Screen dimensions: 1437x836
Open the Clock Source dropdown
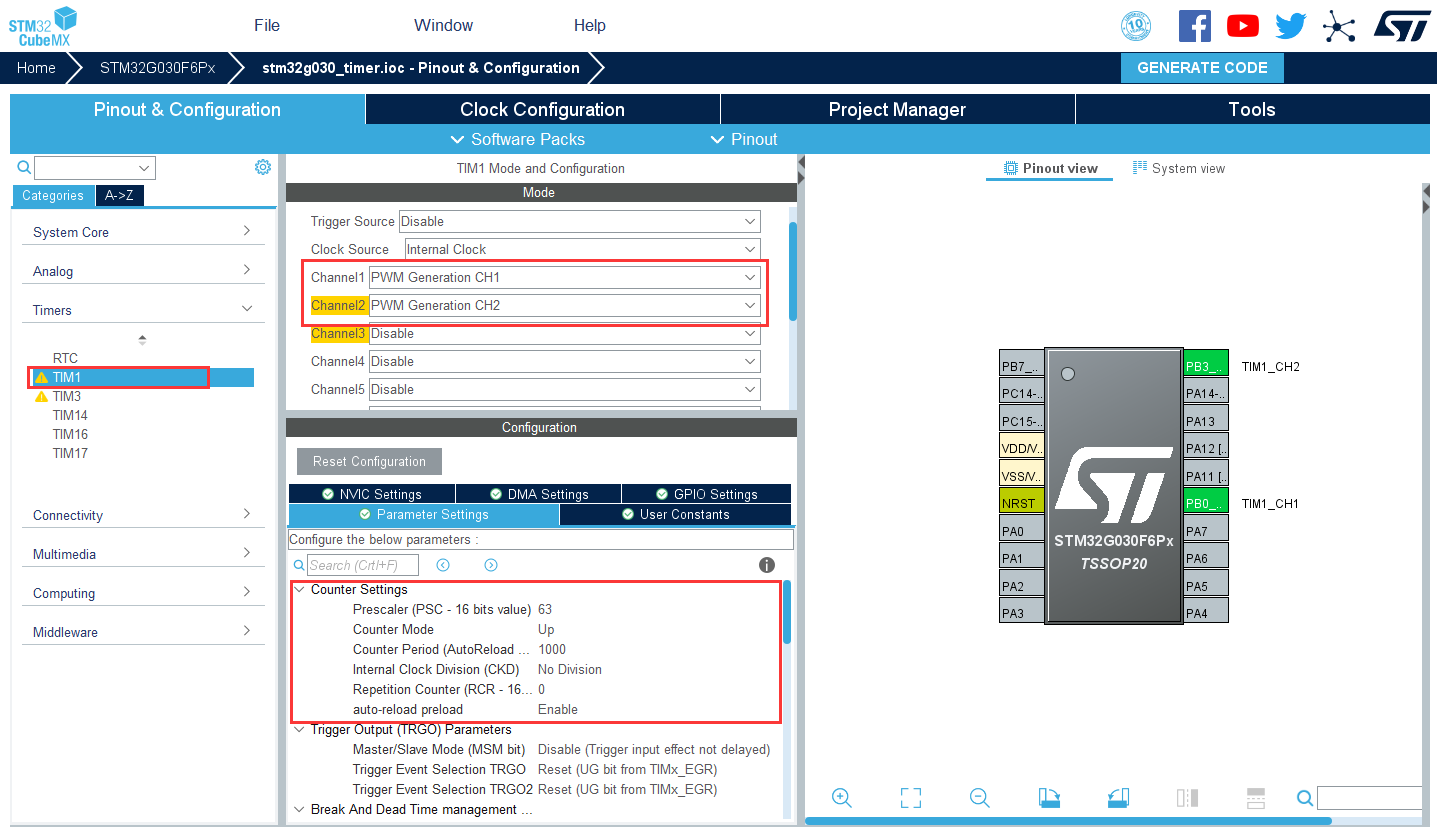(582, 249)
